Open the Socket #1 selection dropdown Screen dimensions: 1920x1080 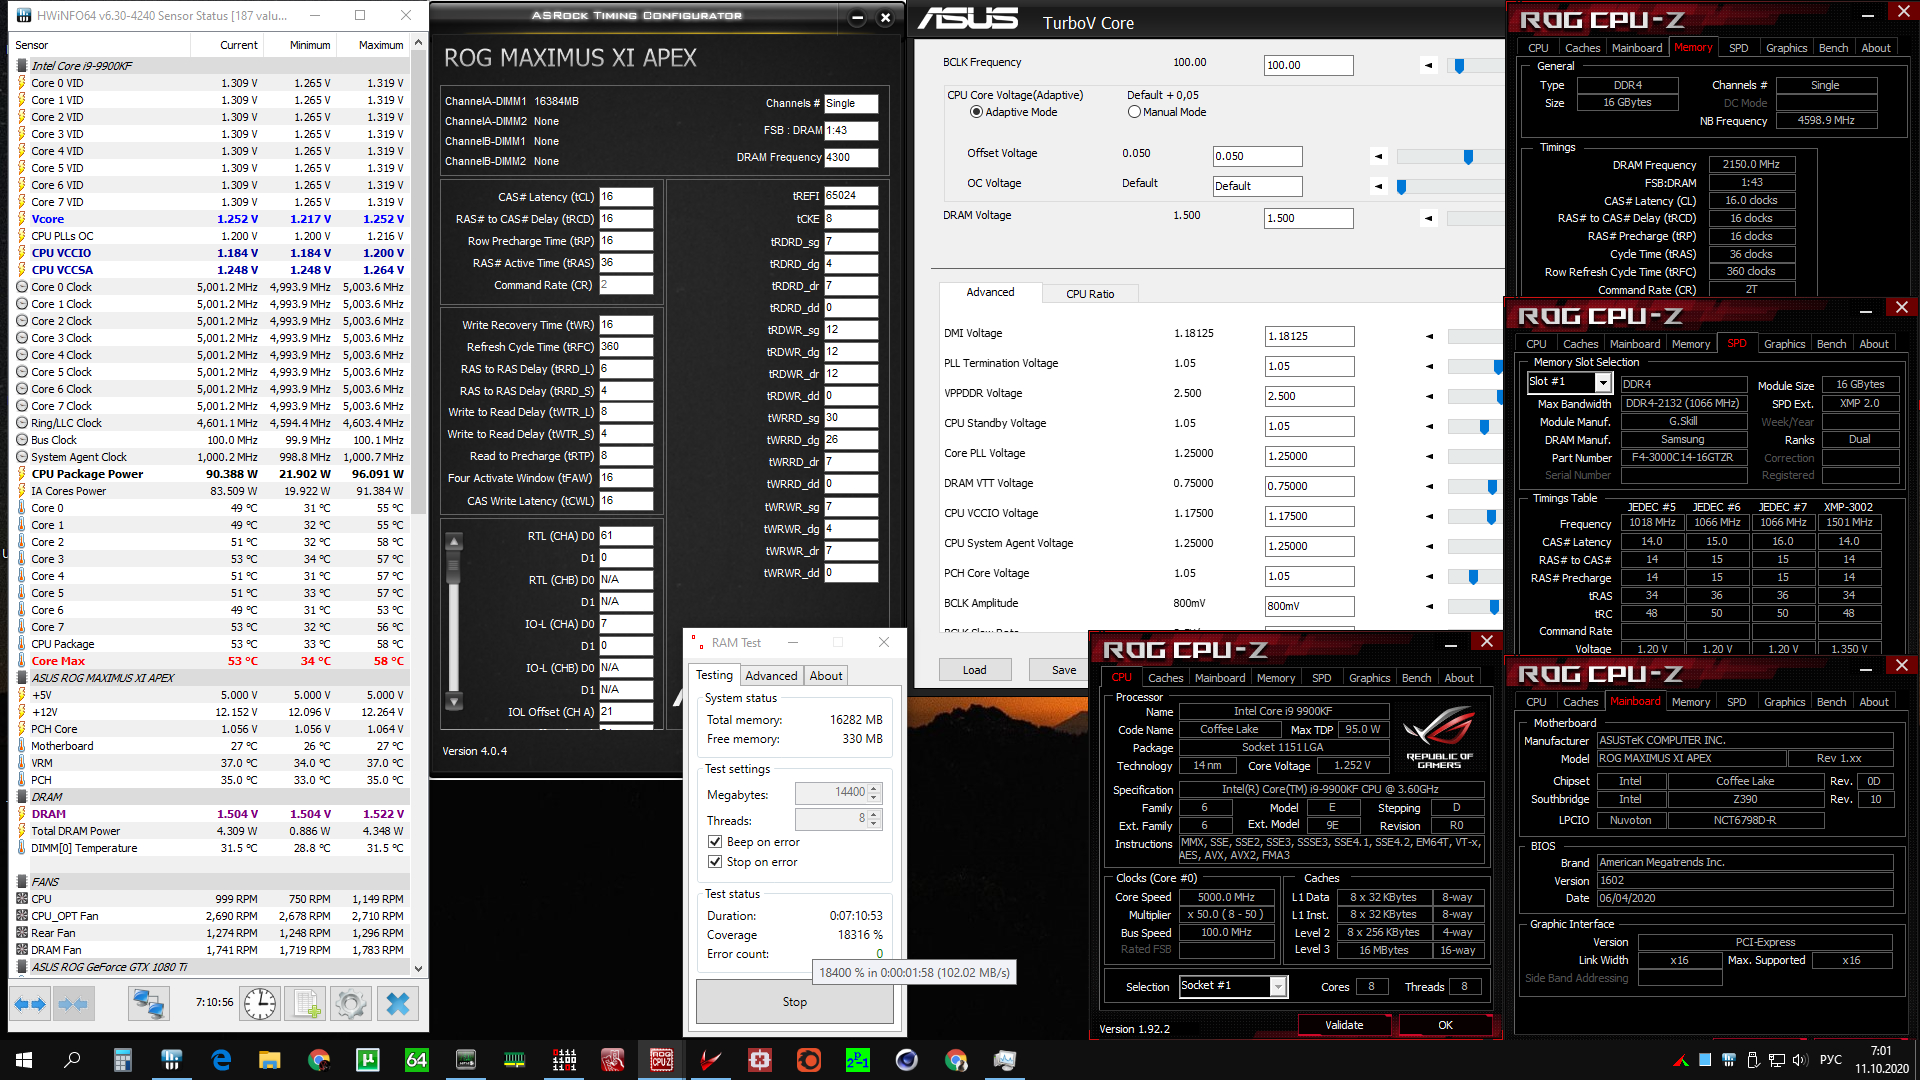click(x=1278, y=987)
